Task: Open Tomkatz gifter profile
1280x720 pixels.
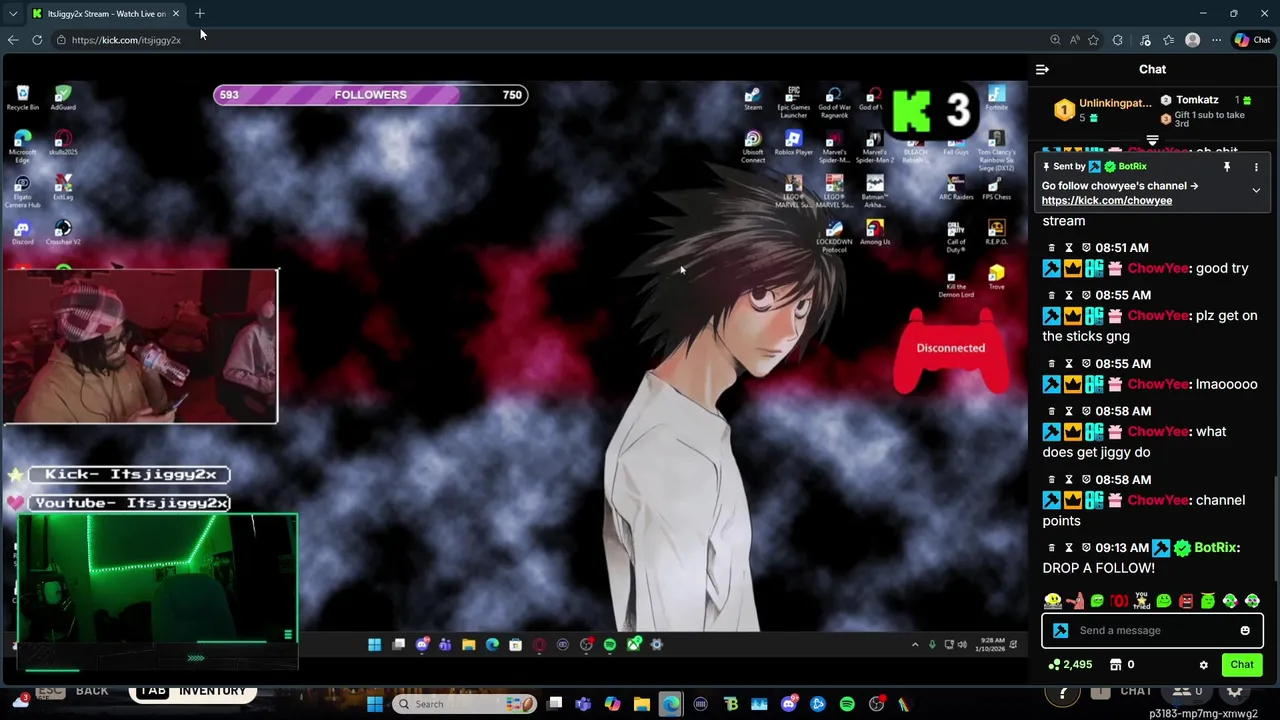Action: tap(1197, 100)
